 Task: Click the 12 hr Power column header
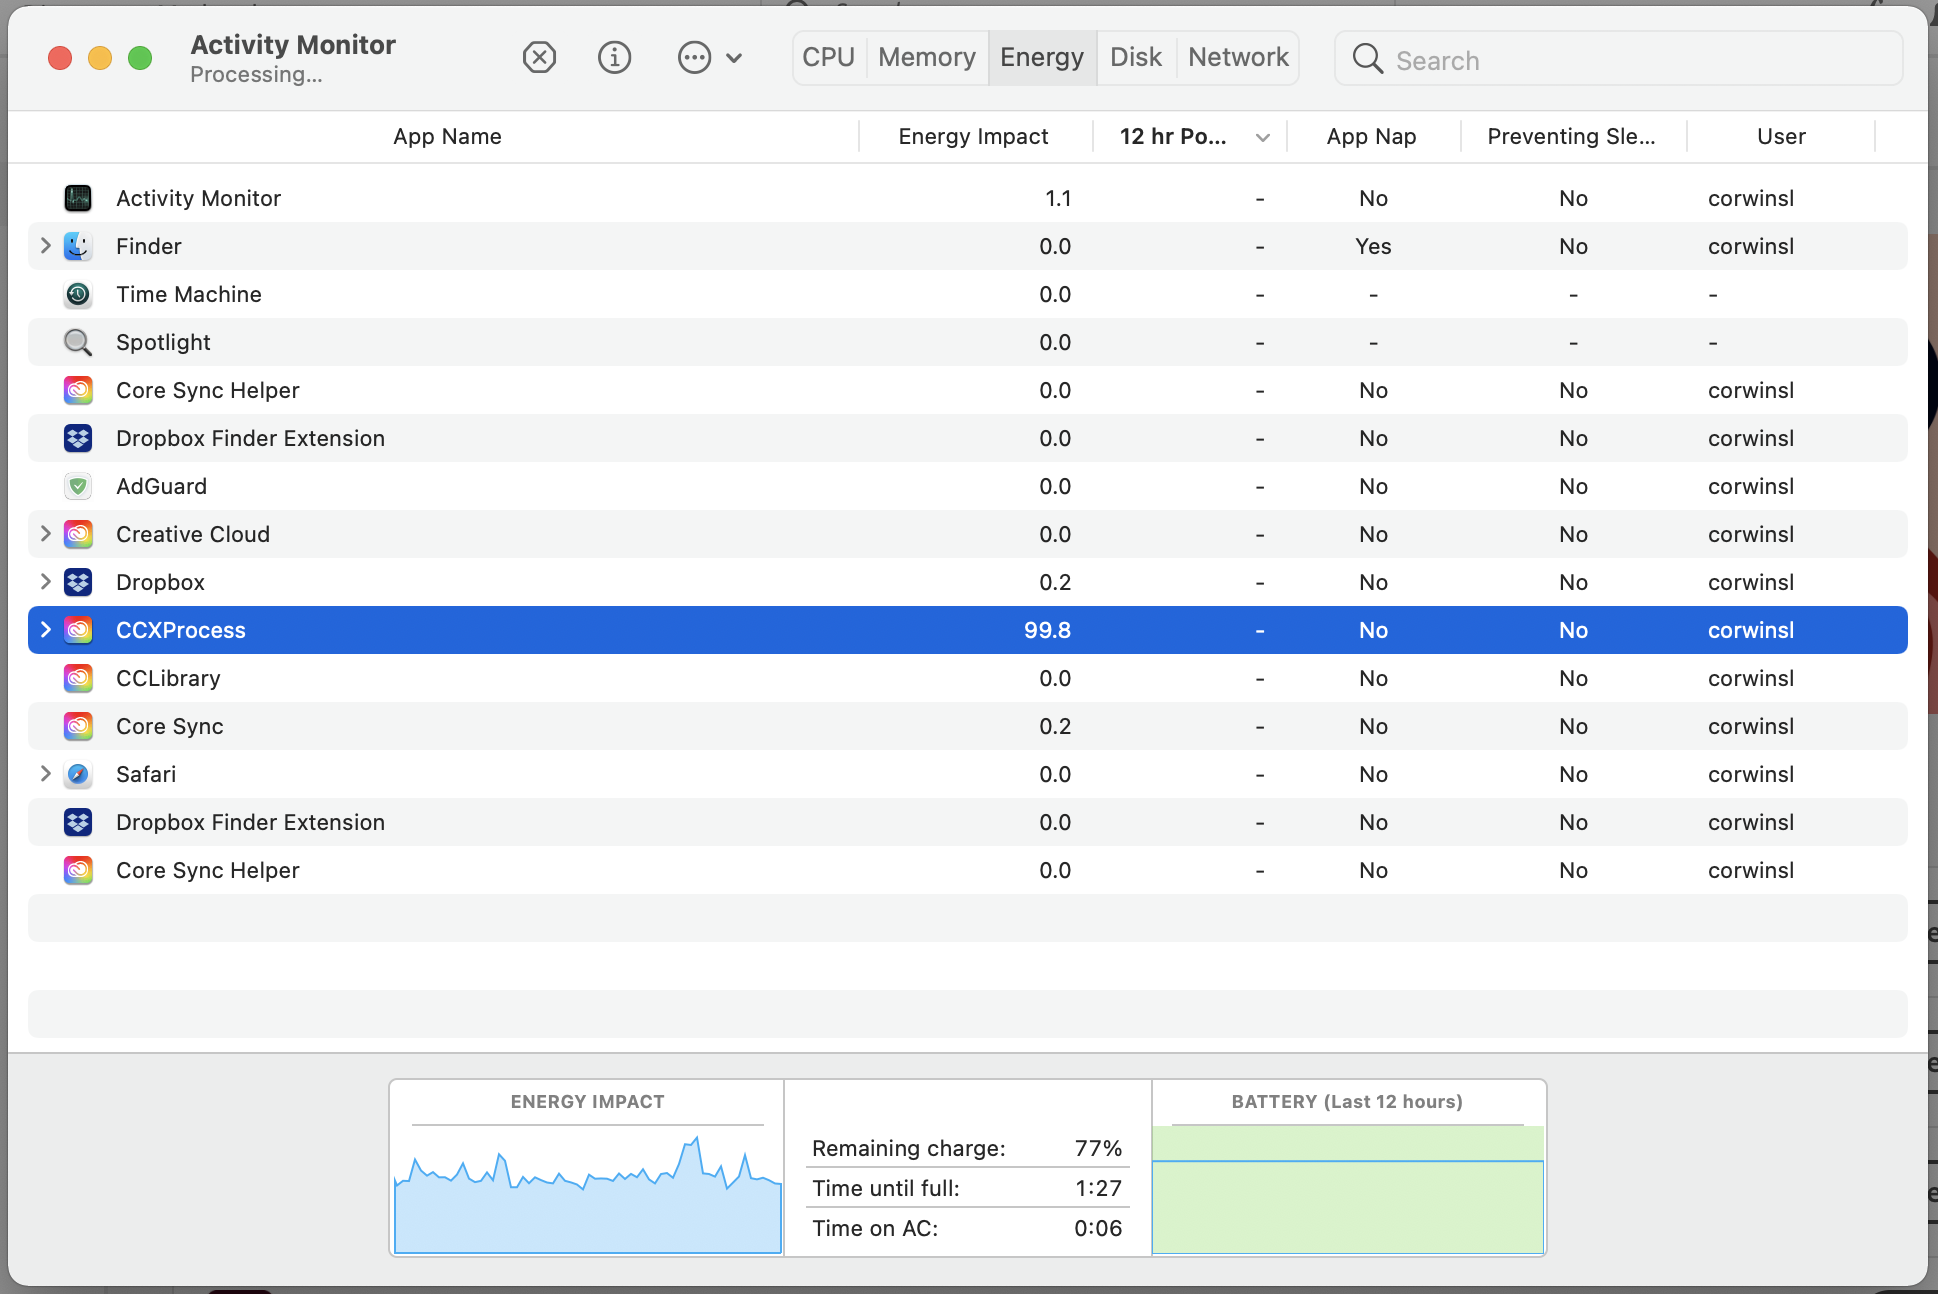pyautogui.click(x=1173, y=136)
